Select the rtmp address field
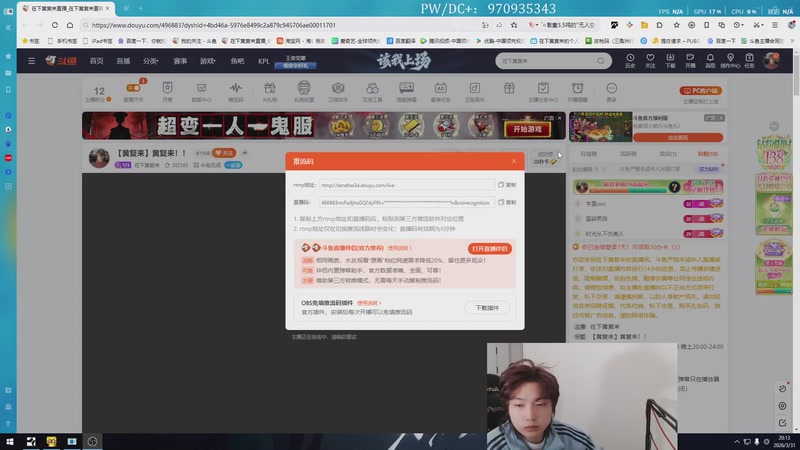 tap(406, 185)
